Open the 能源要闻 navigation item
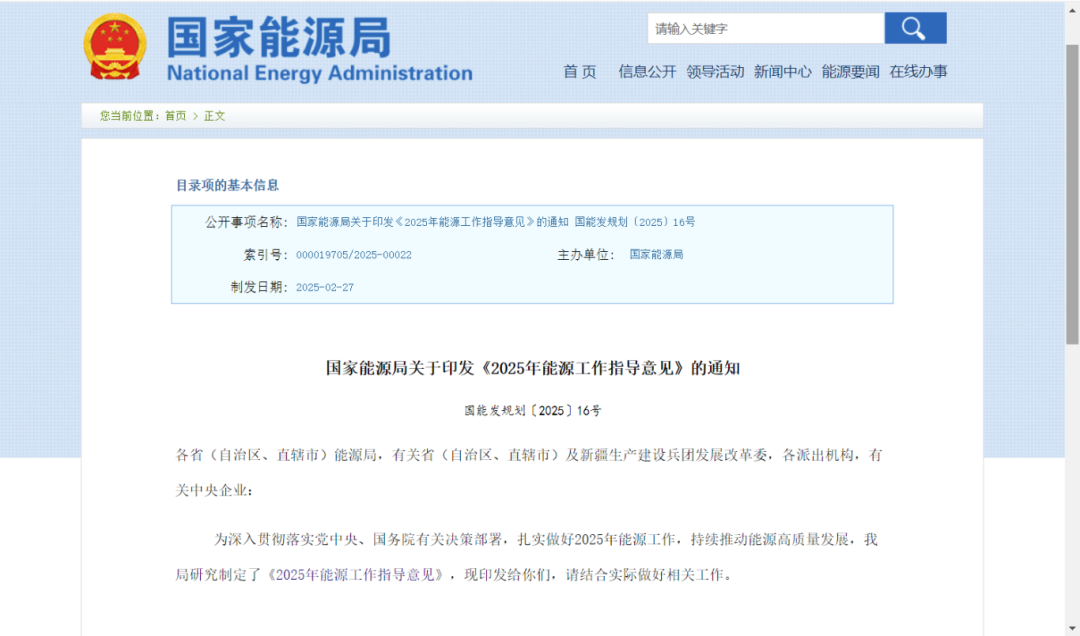This screenshot has height=636, width=1080. click(x=850, y=71)
